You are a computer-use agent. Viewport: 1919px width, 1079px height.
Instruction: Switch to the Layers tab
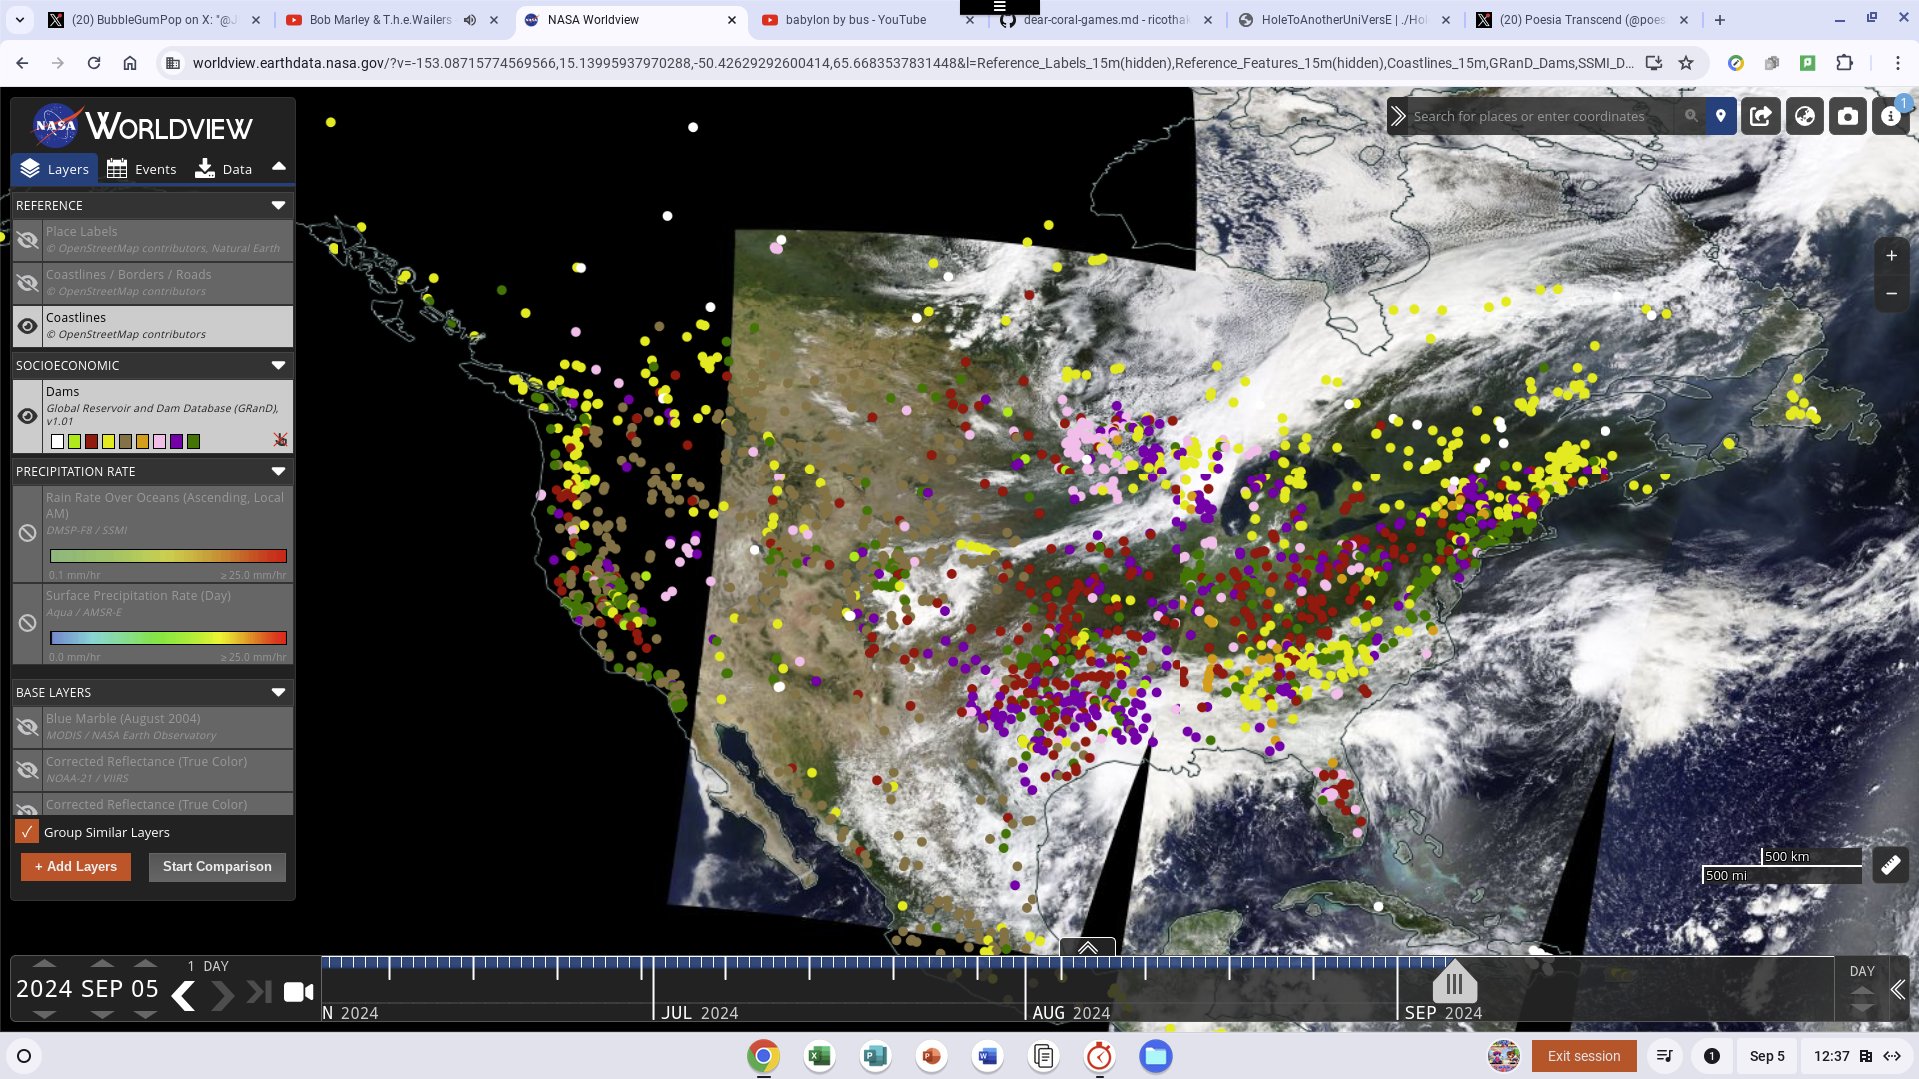55,169
